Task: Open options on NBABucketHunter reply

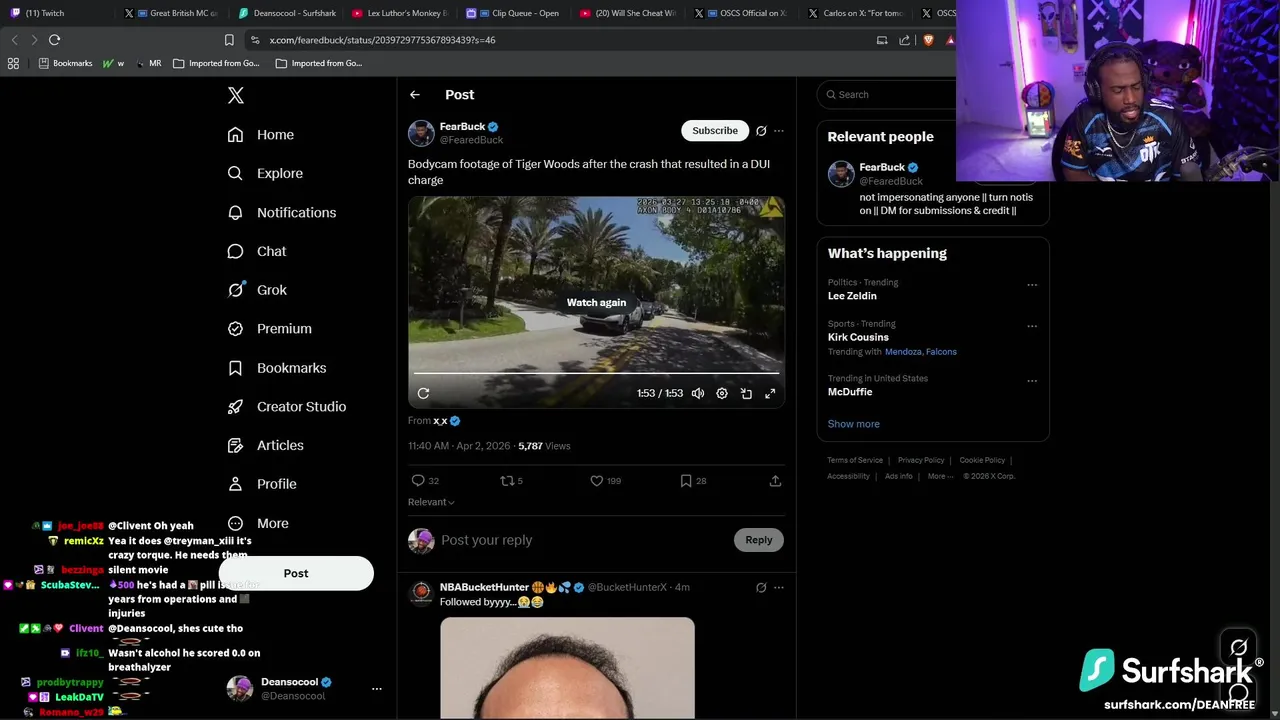Action: [779, 588]
